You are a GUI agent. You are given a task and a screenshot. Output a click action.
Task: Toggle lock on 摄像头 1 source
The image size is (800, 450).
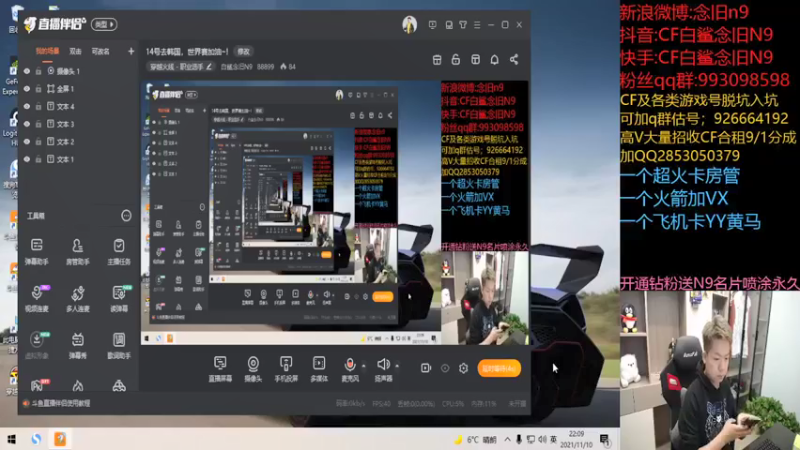[x=38, y=71]
